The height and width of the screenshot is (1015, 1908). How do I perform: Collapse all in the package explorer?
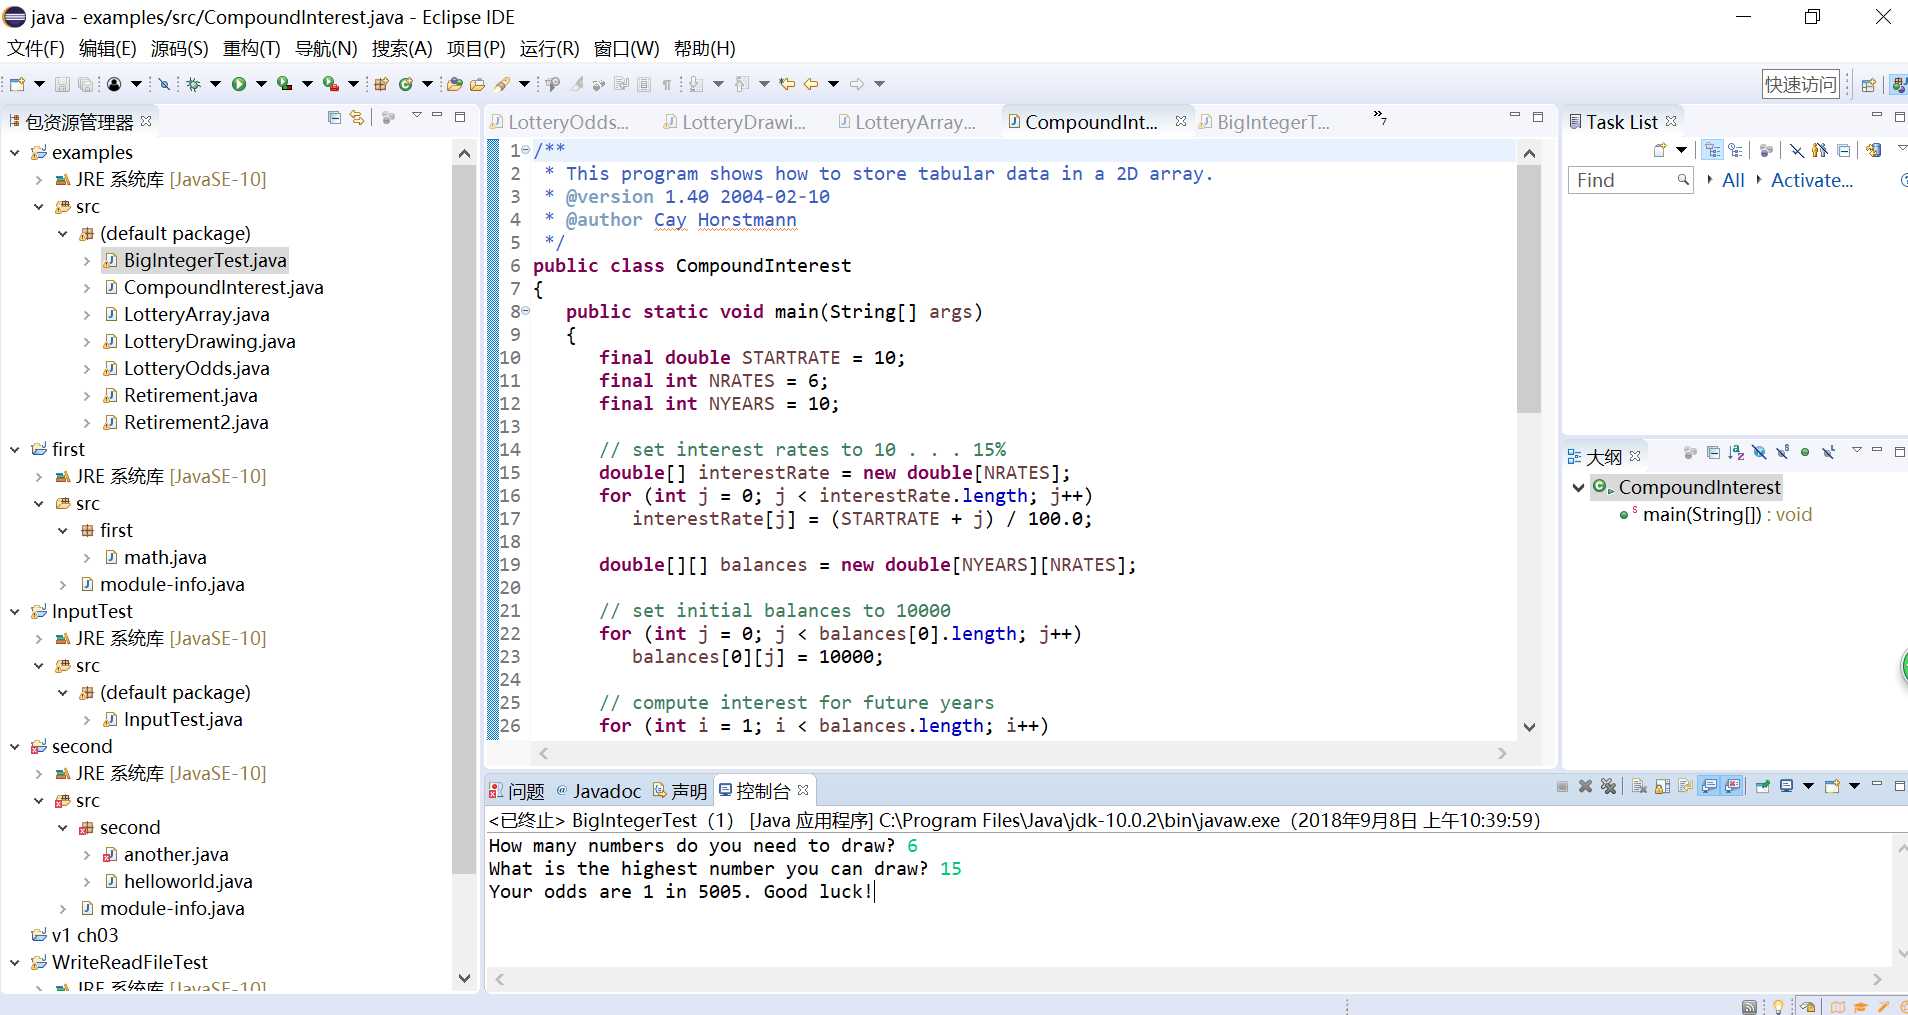334,118
